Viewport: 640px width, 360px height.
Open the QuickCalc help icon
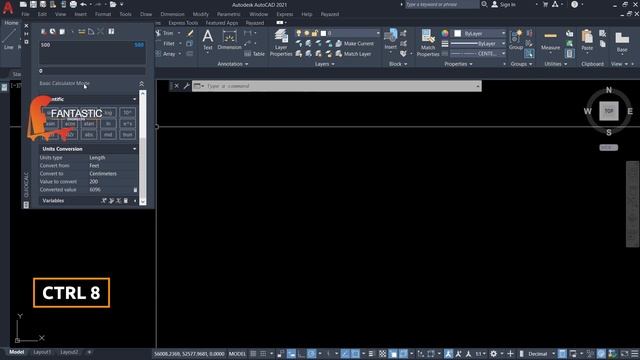[x=111, y=32]
